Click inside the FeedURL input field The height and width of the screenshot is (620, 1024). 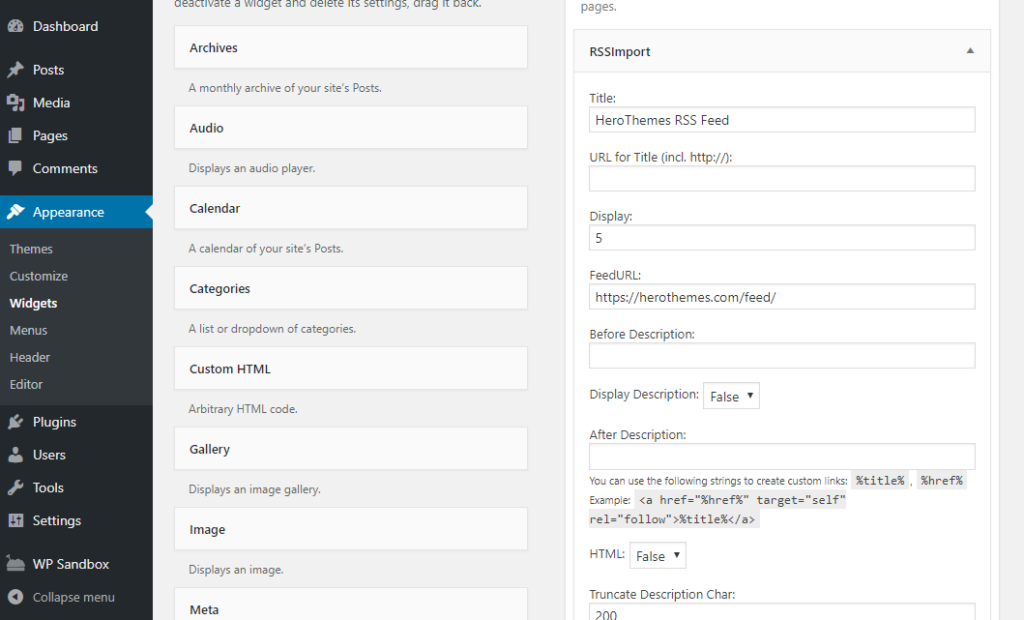pos(780,296)
